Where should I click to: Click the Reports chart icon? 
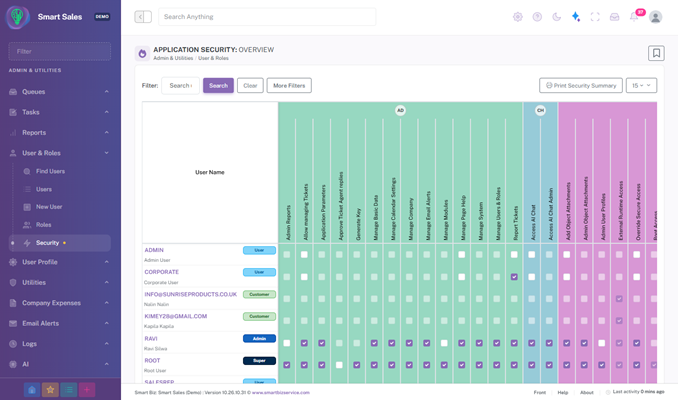[13, 133]
